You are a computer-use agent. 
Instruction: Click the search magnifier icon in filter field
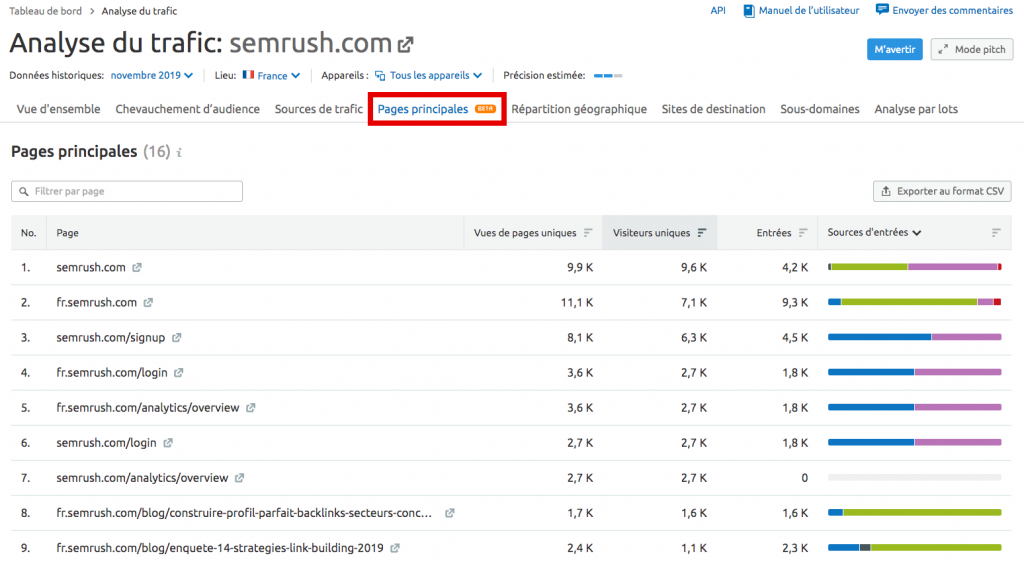(24, 192)
